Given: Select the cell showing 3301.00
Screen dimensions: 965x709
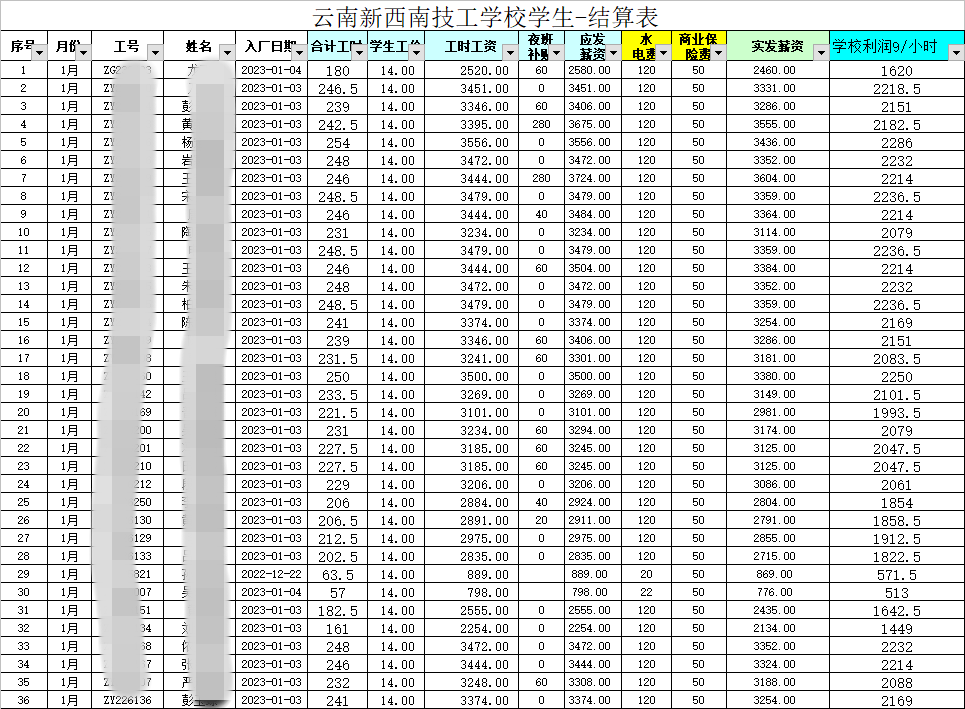Looking at the screenshot, I should pyautogui.click(x=593, y=358).
